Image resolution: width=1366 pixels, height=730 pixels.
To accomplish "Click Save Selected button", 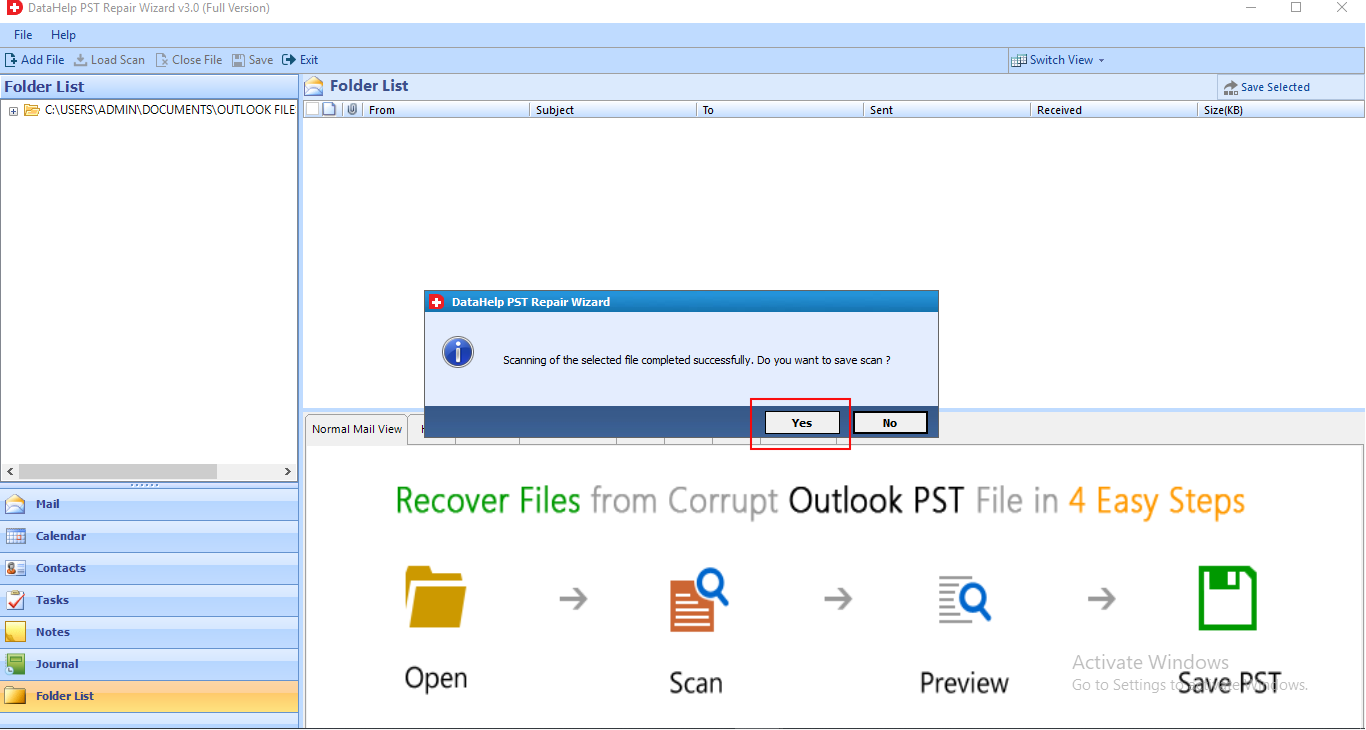I will click(1266, 87).
